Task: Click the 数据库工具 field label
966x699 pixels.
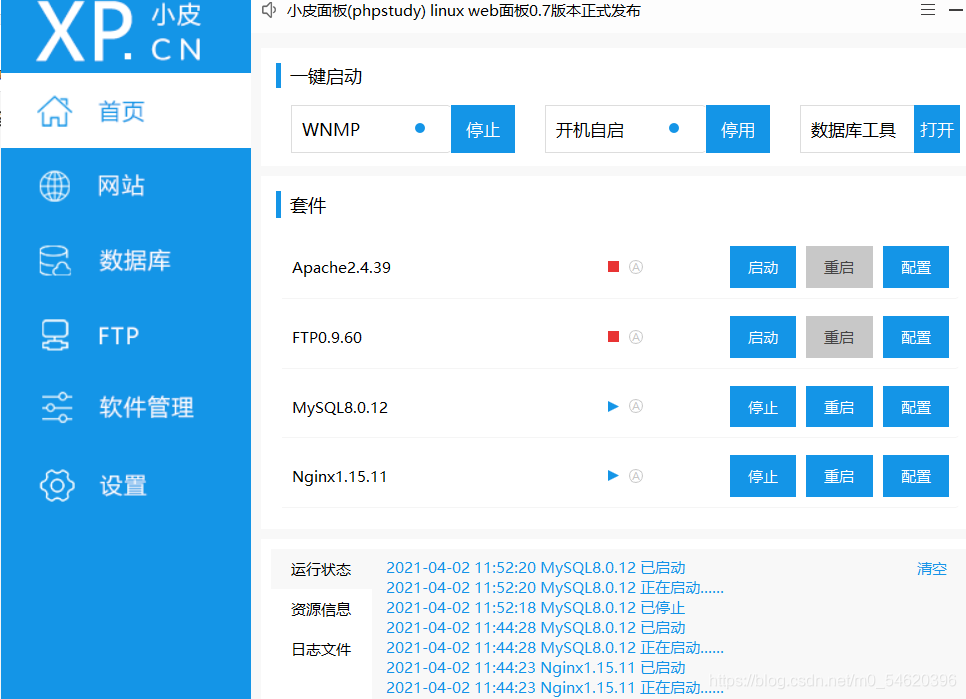Action: click(x=853, y=130)
